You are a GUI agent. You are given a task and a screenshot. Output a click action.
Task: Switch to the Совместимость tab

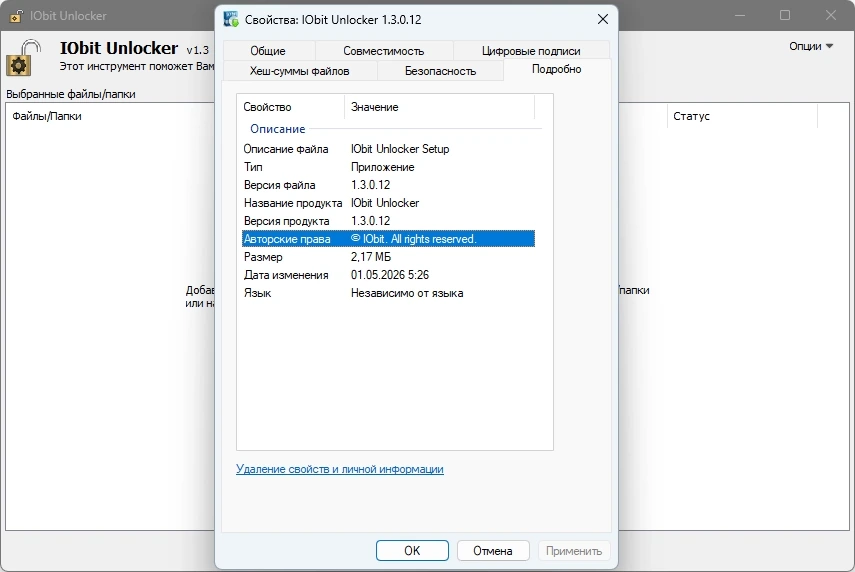coord(384,51)
